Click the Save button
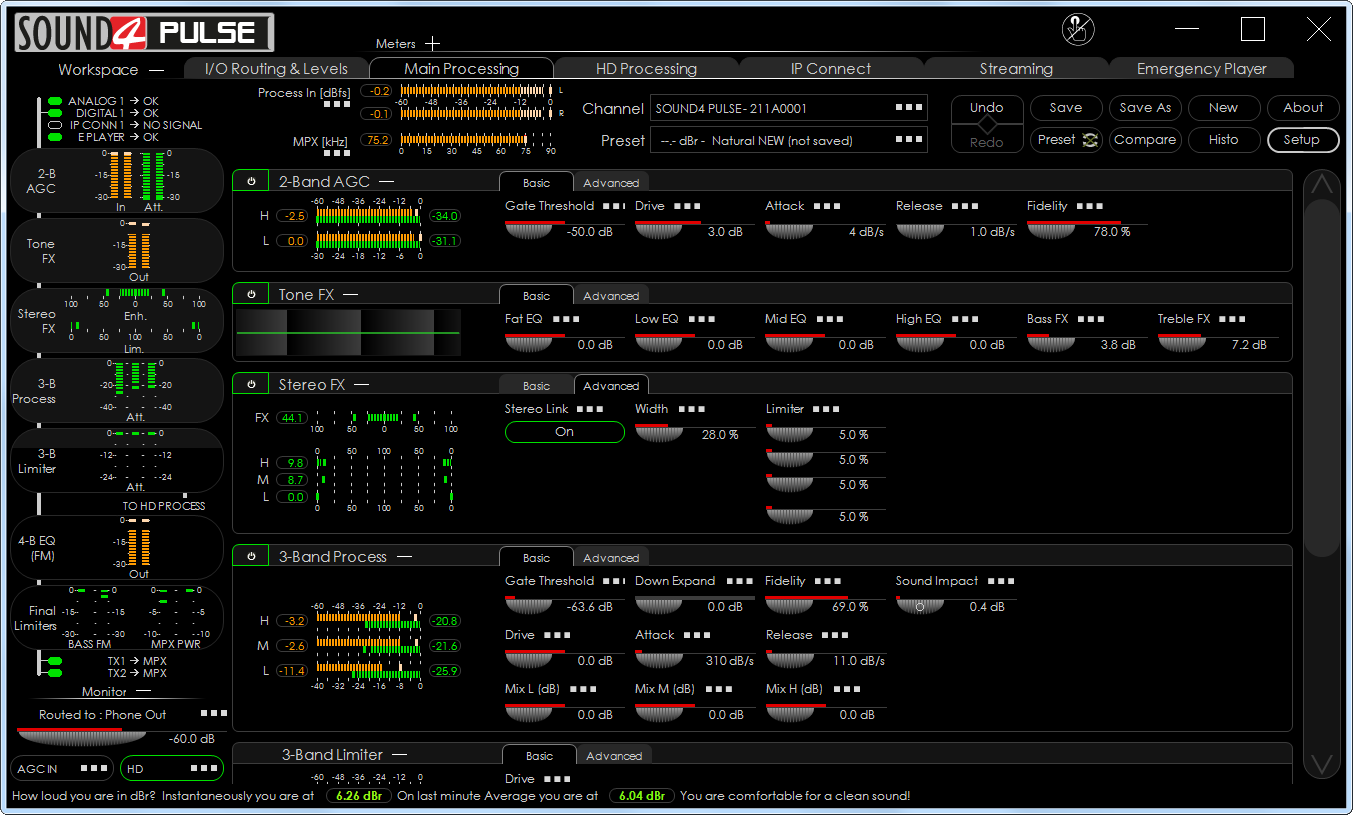 pyautogui.click(x=1066, y=108)
